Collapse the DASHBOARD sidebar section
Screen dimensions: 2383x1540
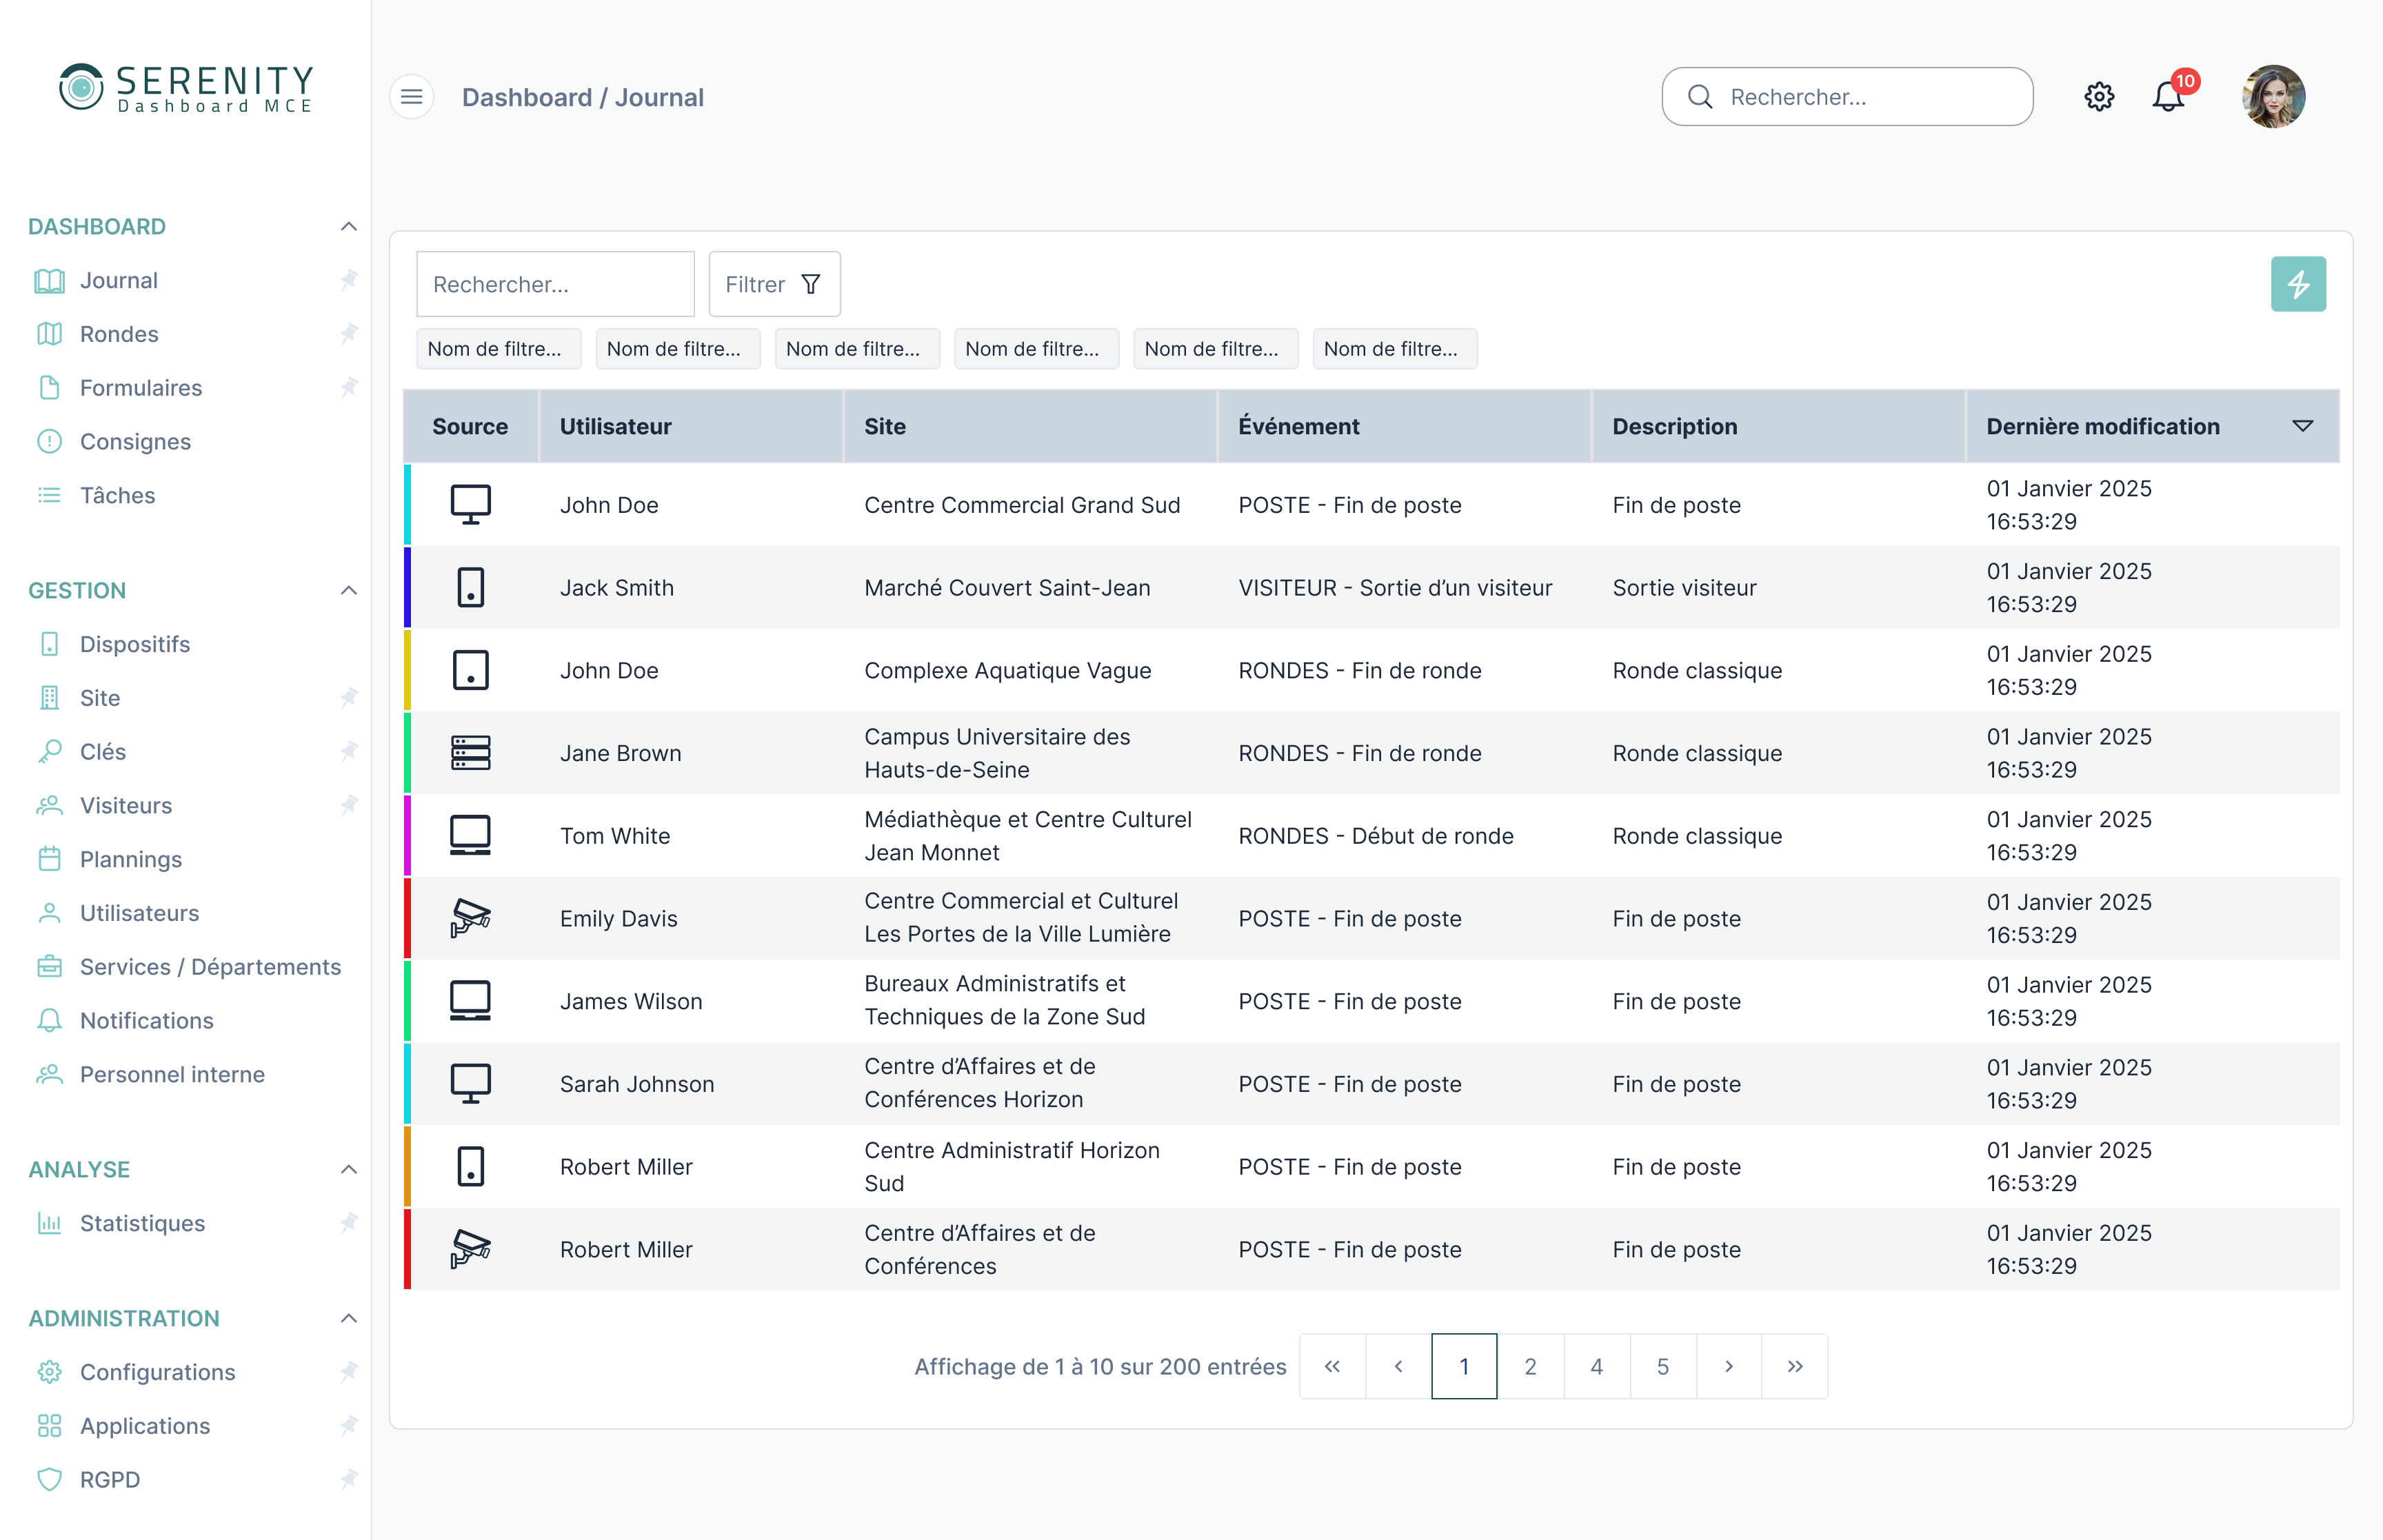(x=348, y=227)
